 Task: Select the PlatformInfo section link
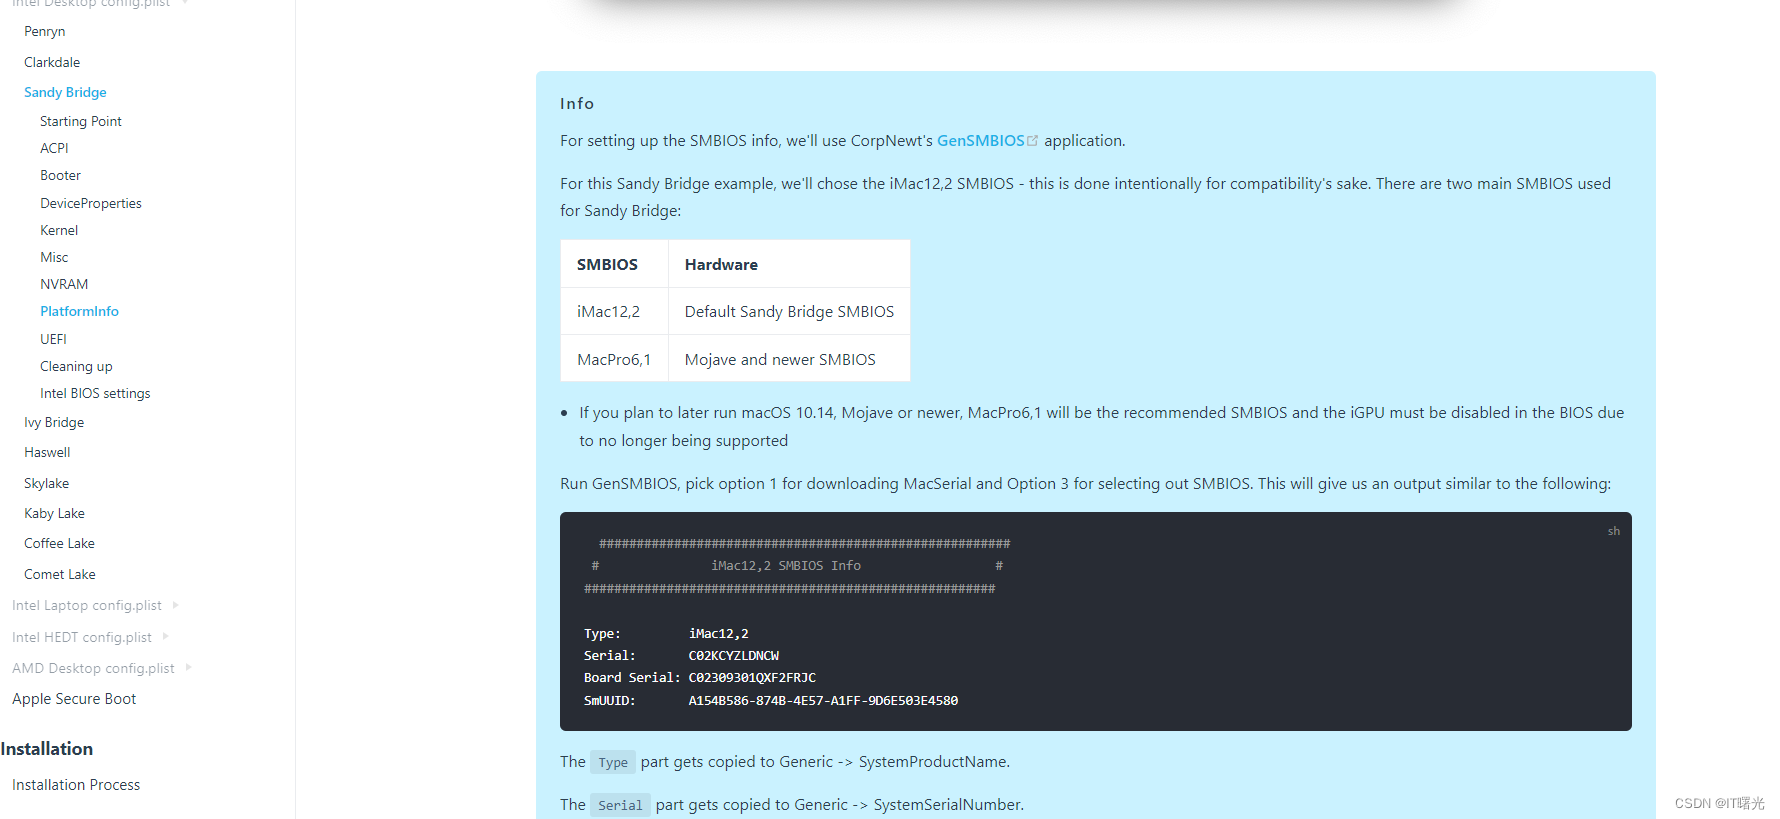[79, 311]
